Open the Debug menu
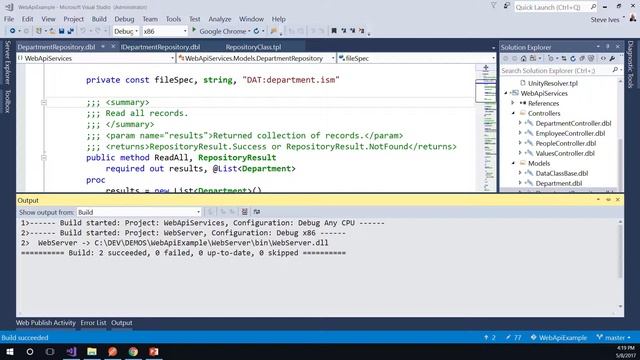 [124, 19]
